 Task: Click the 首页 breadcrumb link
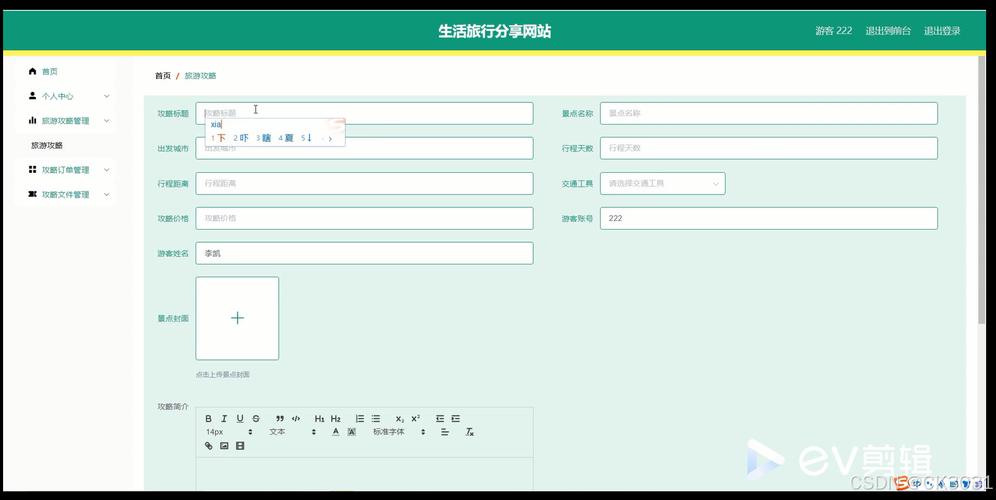(x=163, y=76)
